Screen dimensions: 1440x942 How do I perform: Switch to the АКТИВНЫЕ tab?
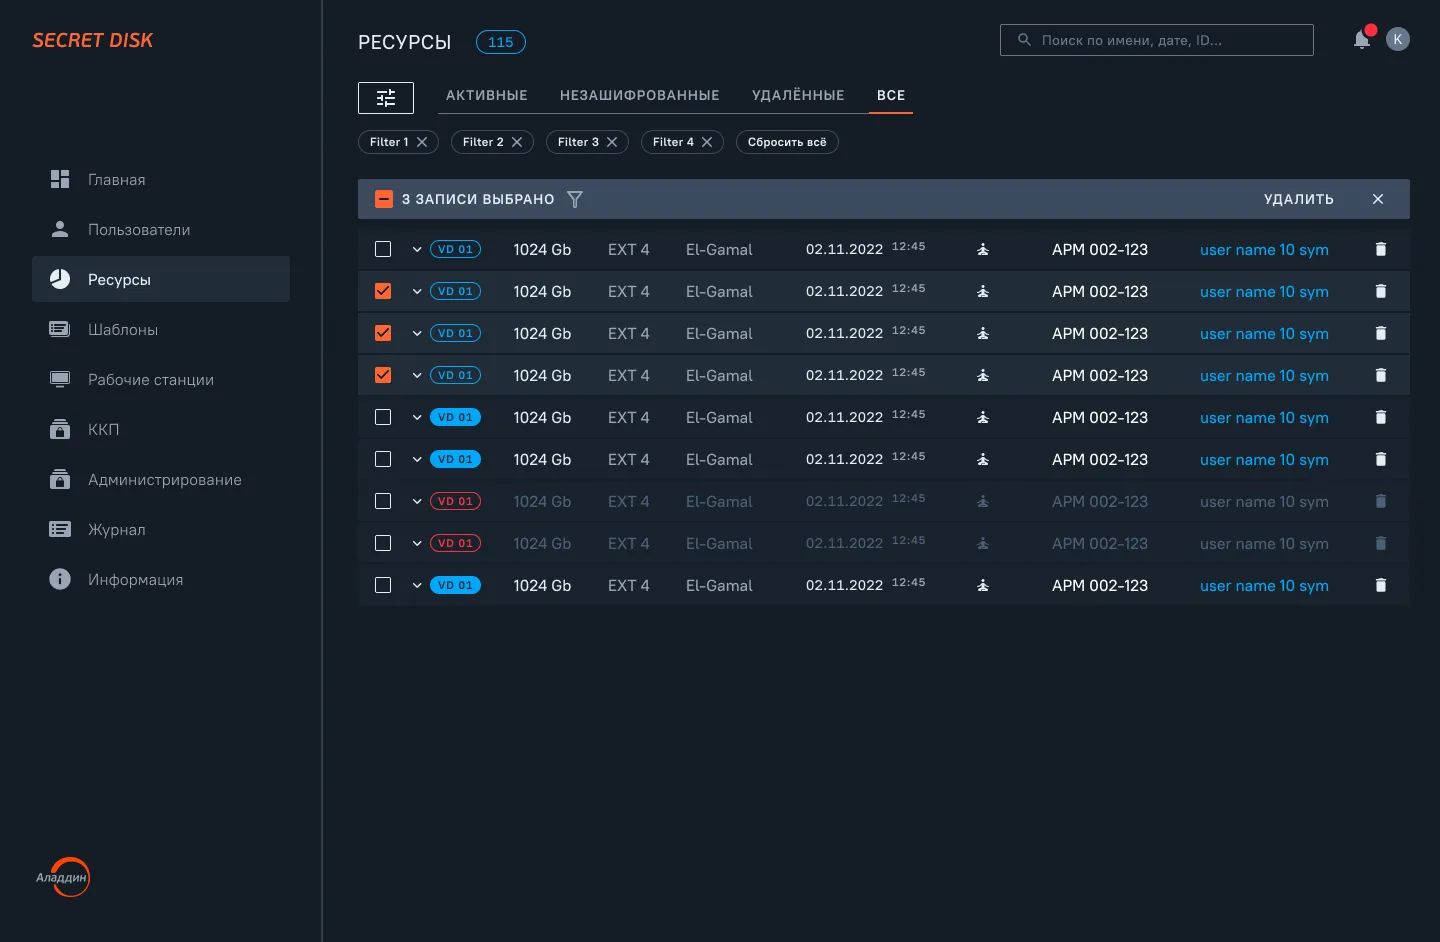pyautogui.click(x=487, y=96)
